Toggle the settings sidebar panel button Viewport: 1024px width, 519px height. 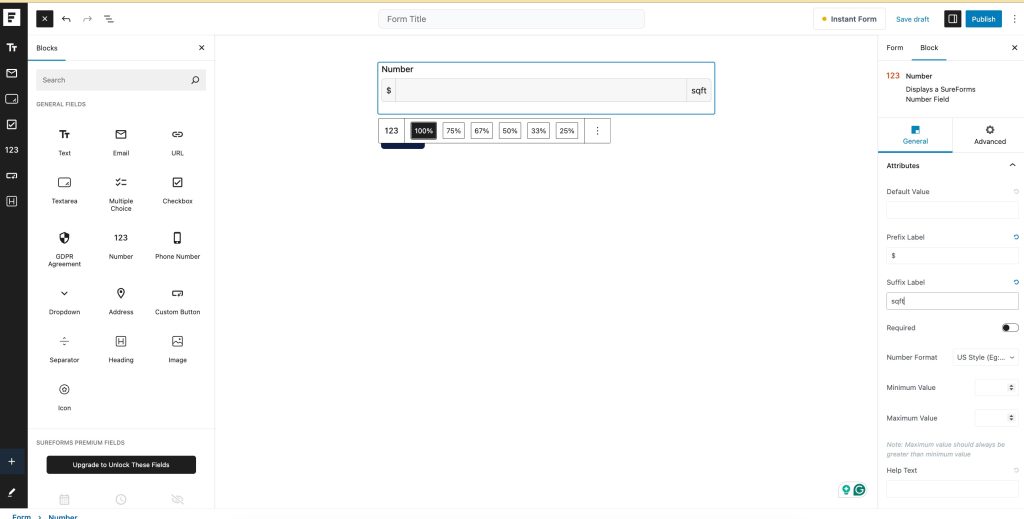click(x=952, y=19)
